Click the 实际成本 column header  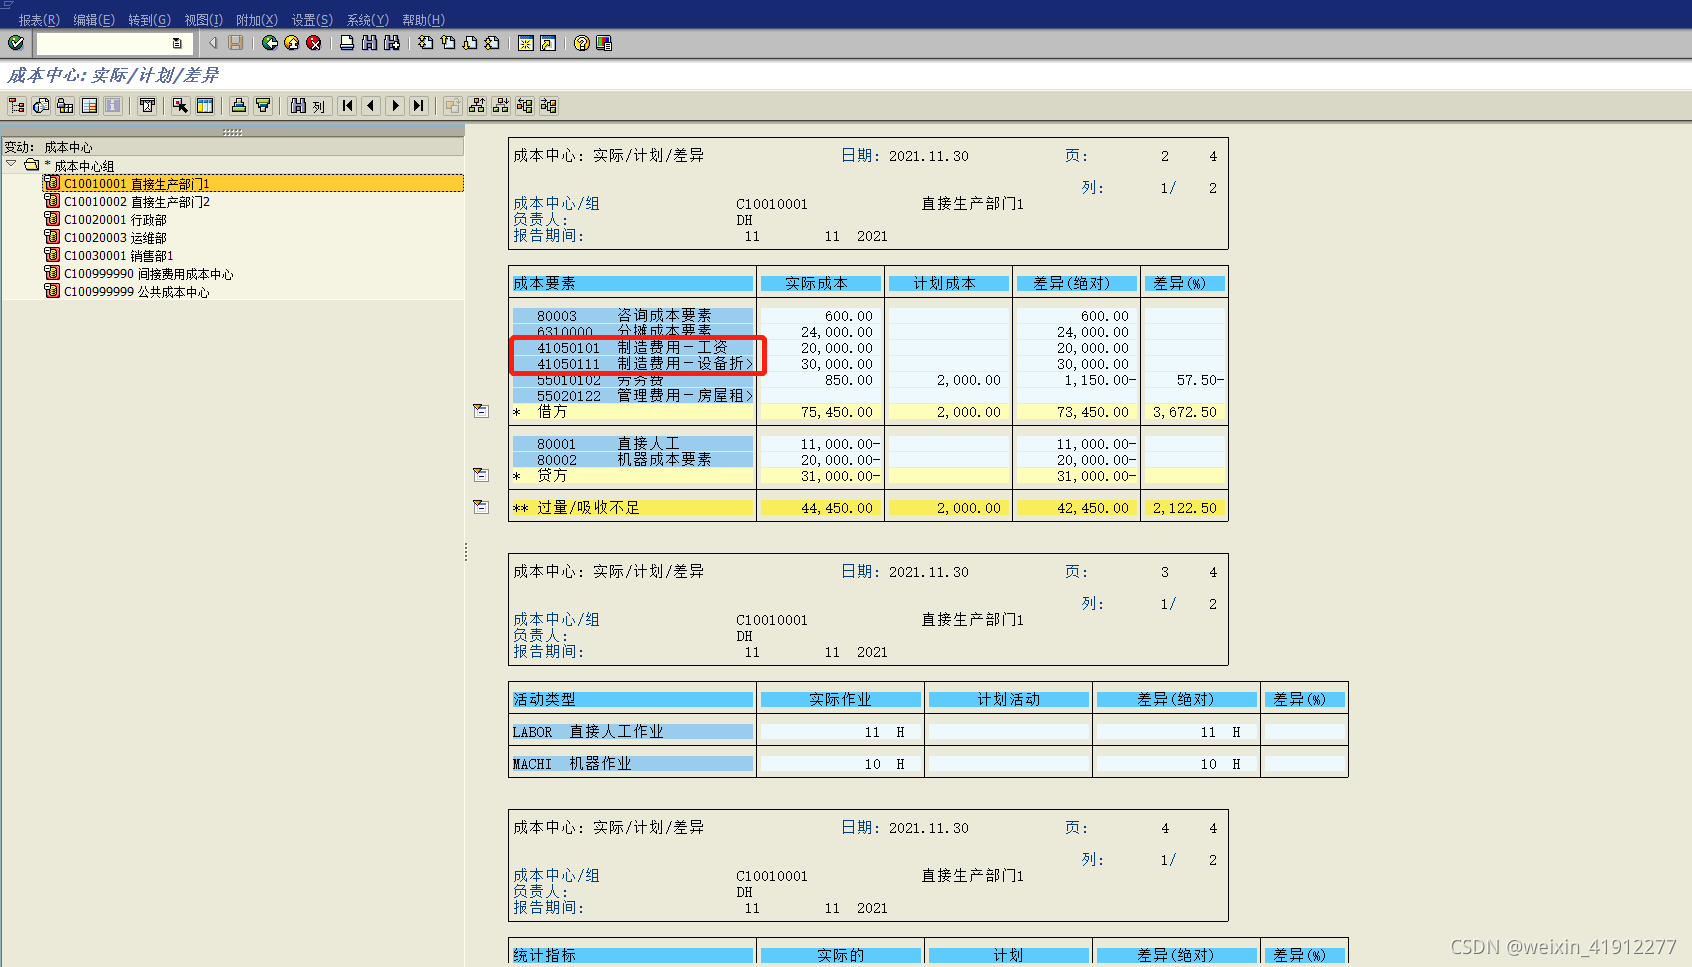[820, 283]
